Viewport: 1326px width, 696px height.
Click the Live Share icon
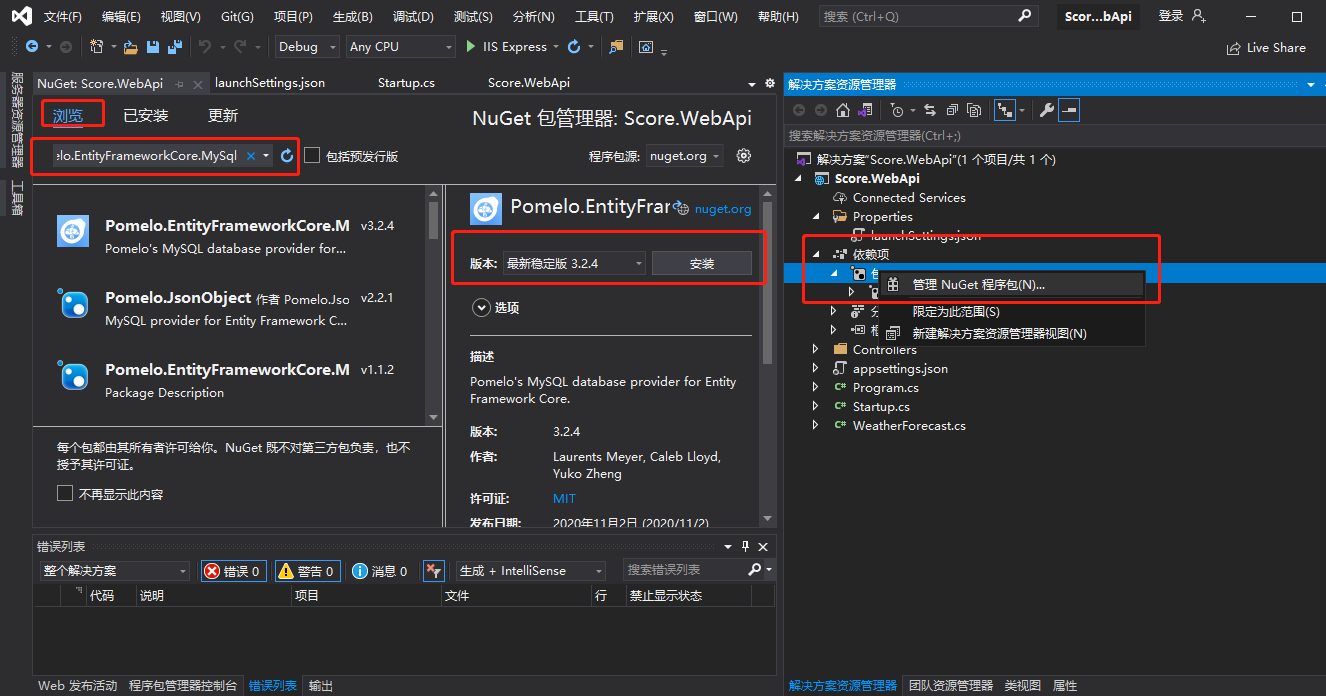point(1233,48)
